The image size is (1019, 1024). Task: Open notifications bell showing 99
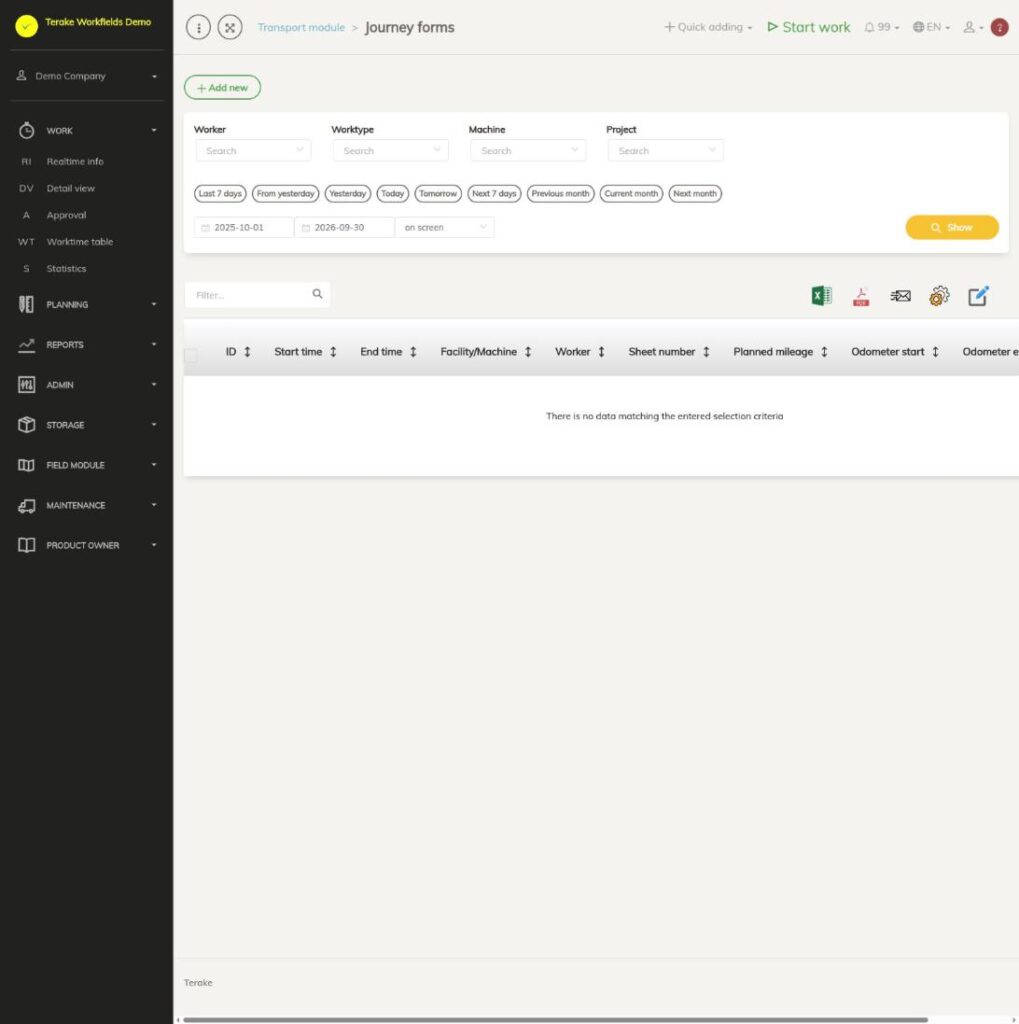pos(881,27)
